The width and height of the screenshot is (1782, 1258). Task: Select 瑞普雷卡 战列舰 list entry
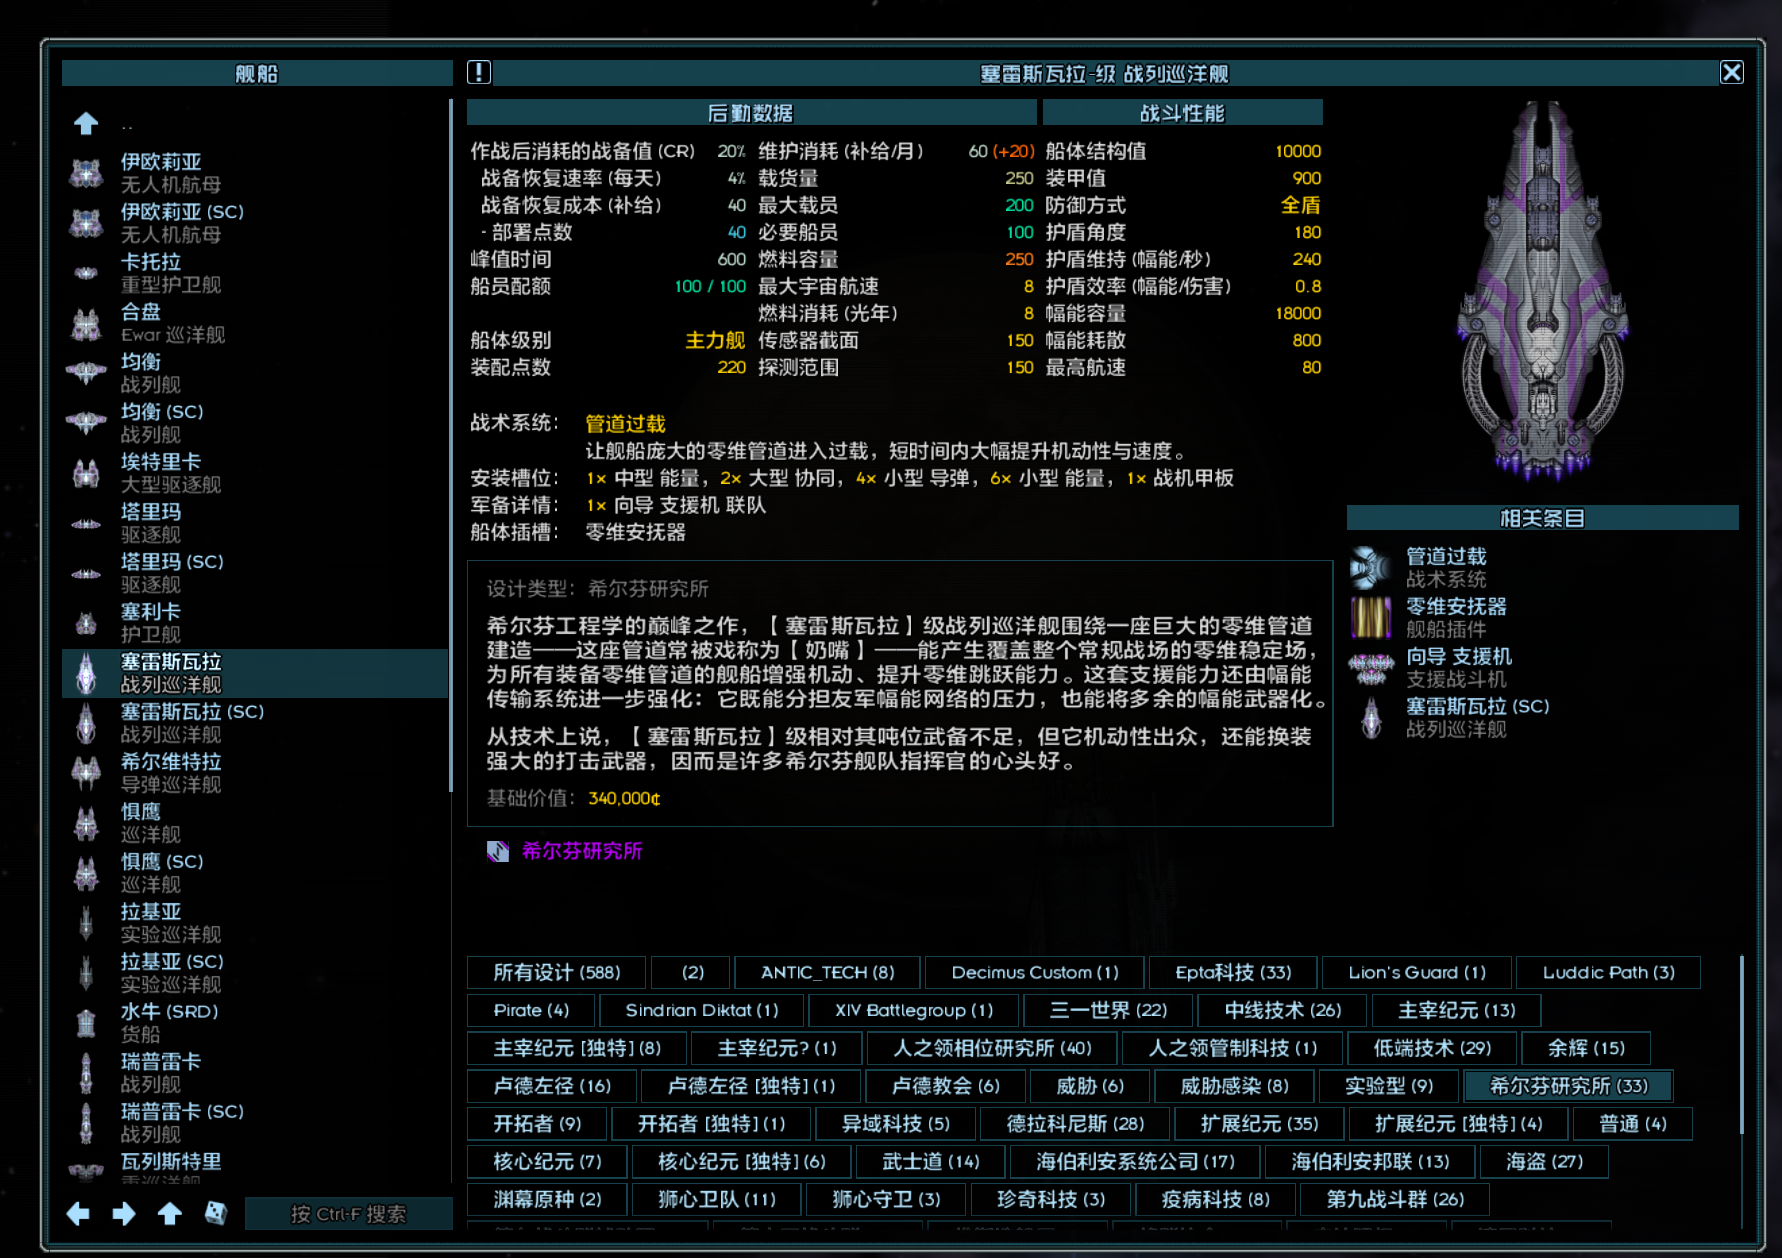click(x=256, y=1073)
